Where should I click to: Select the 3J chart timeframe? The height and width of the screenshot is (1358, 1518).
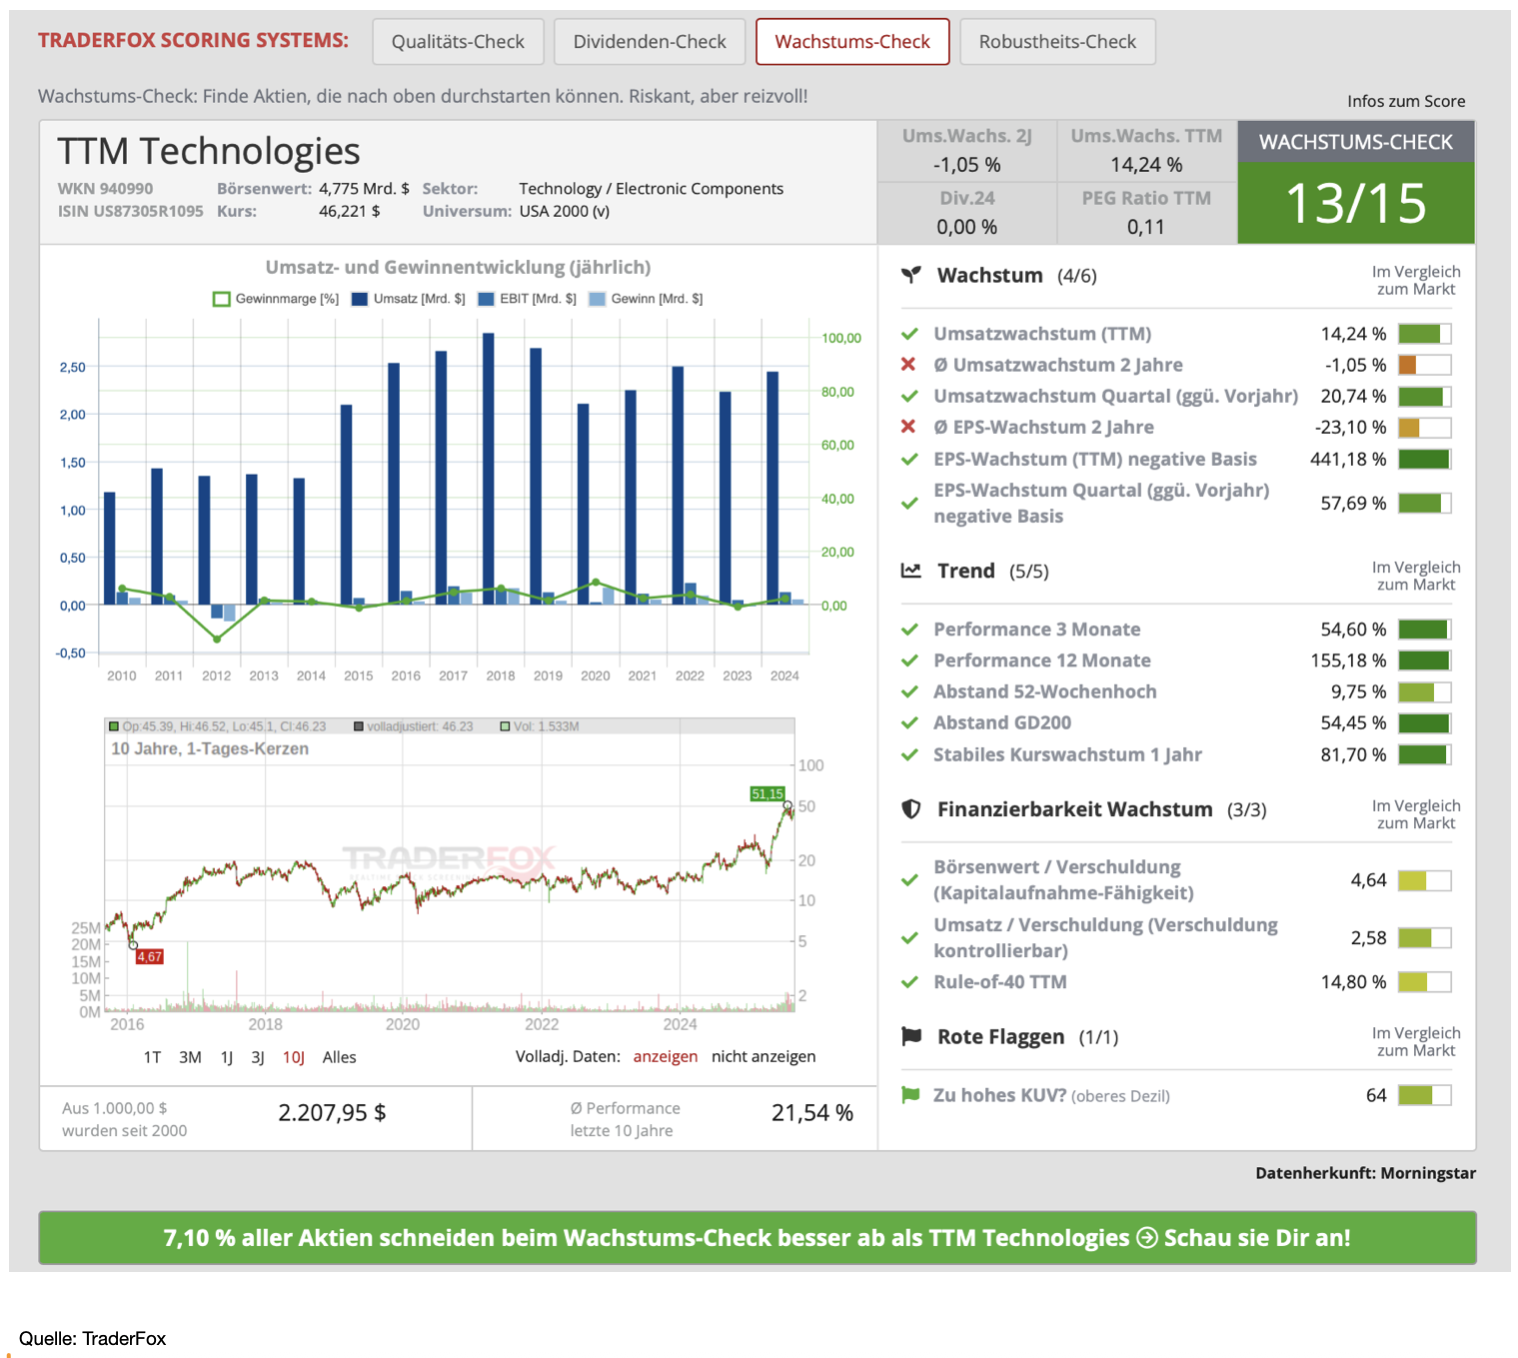[x=258, y=1057]
